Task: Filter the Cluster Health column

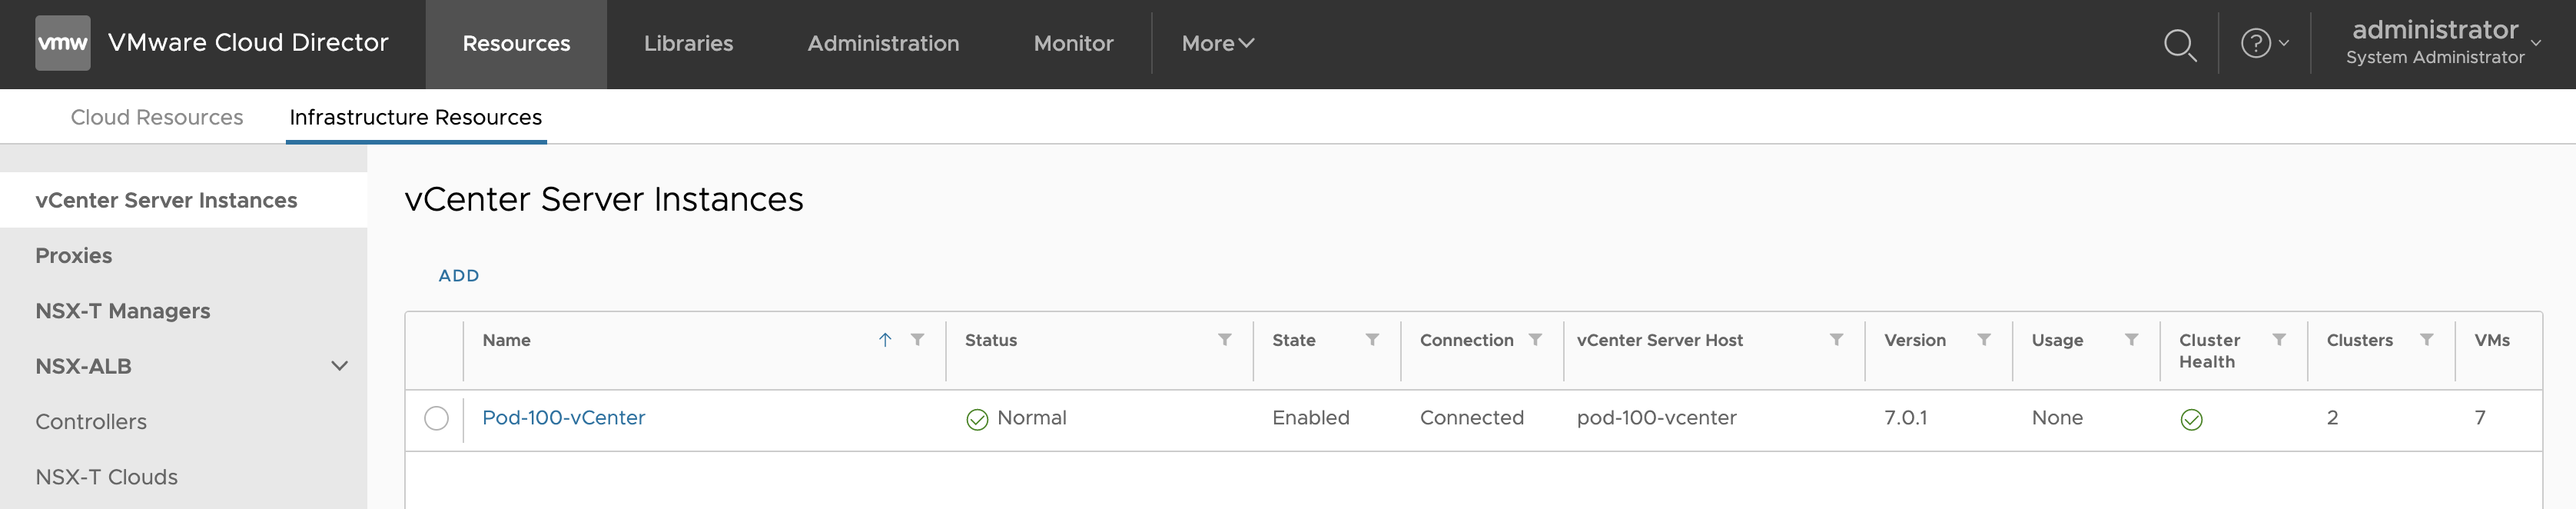Action: click(2279, 340)
